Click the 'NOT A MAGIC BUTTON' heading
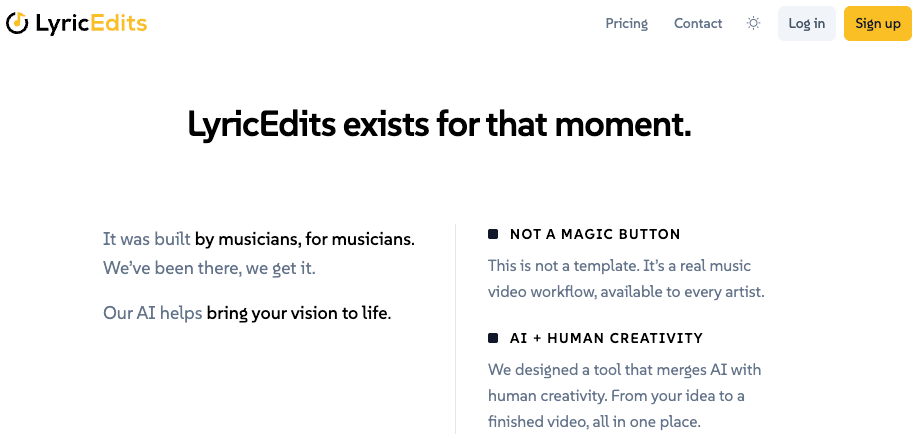This screenshot has width=922, height=447. tap(595, 234)
